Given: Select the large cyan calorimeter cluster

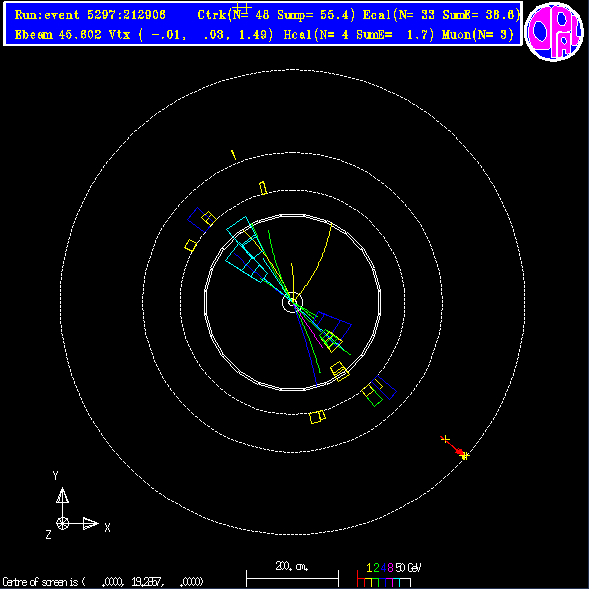Looking at the screenshot, I should coord(247,249).
